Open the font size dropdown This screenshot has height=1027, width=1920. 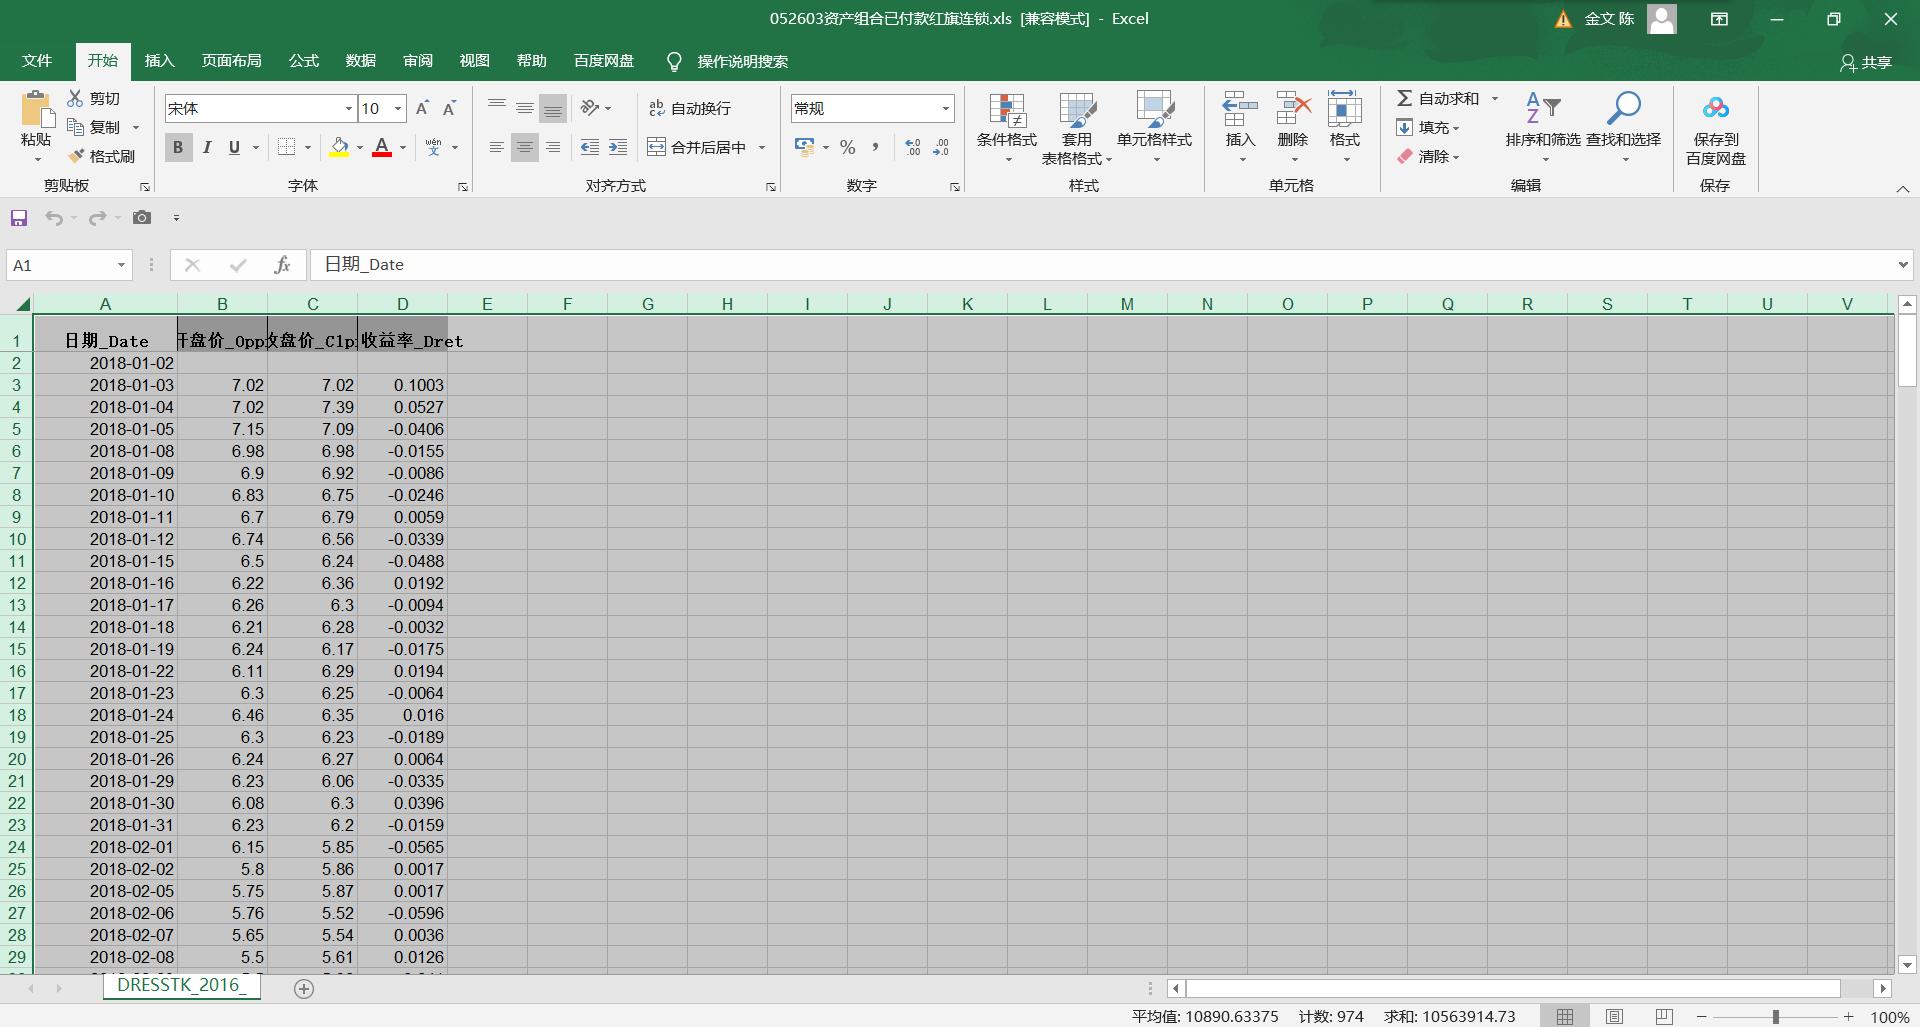click(398, 108)
